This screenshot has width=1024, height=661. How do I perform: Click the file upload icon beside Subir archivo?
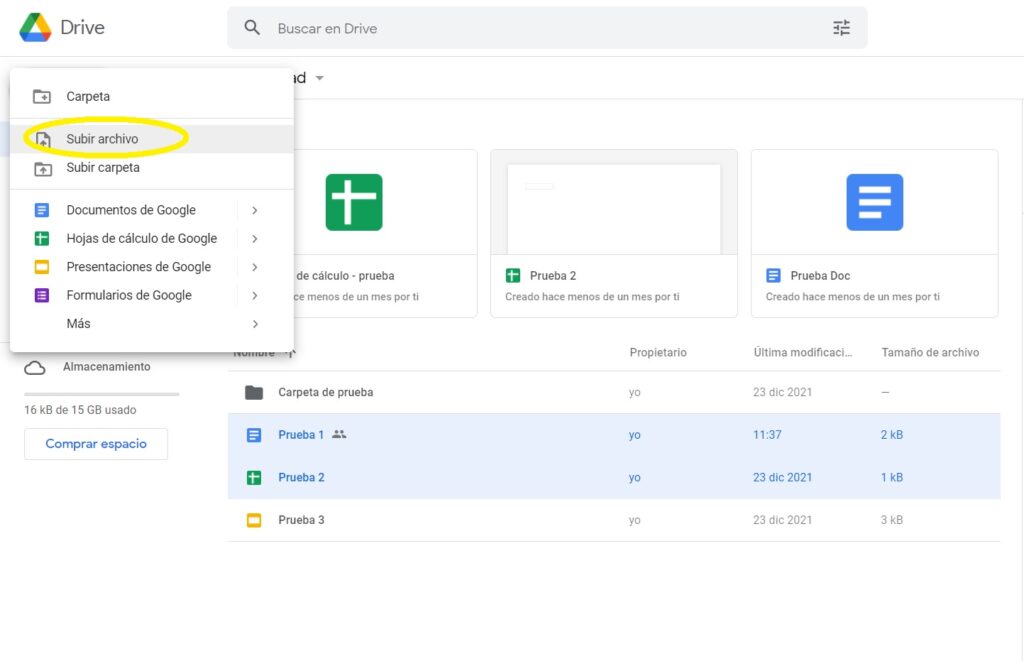(x=42, y=139)
